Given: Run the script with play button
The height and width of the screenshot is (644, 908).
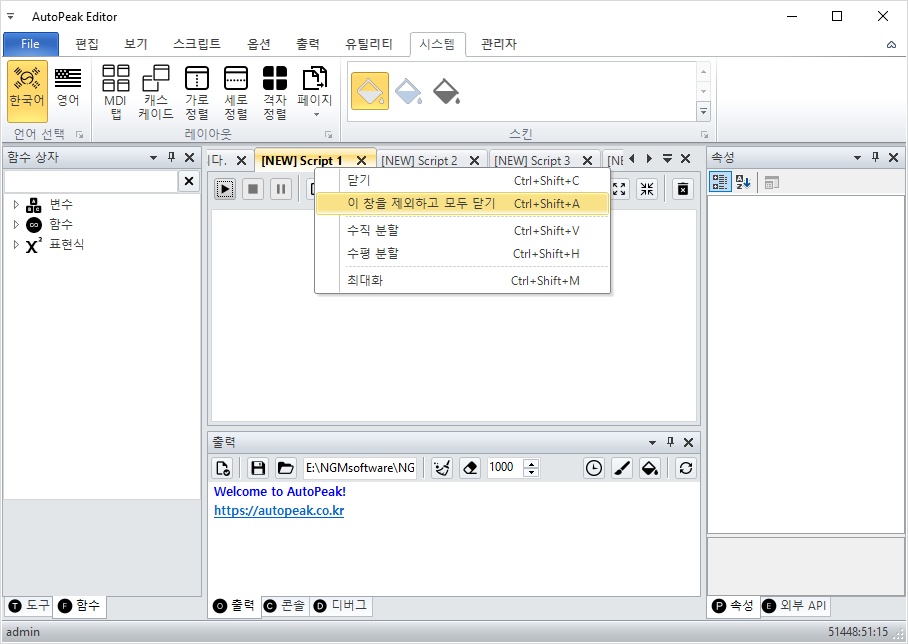Looking at the screenshot, I should (x=225, y=189).
